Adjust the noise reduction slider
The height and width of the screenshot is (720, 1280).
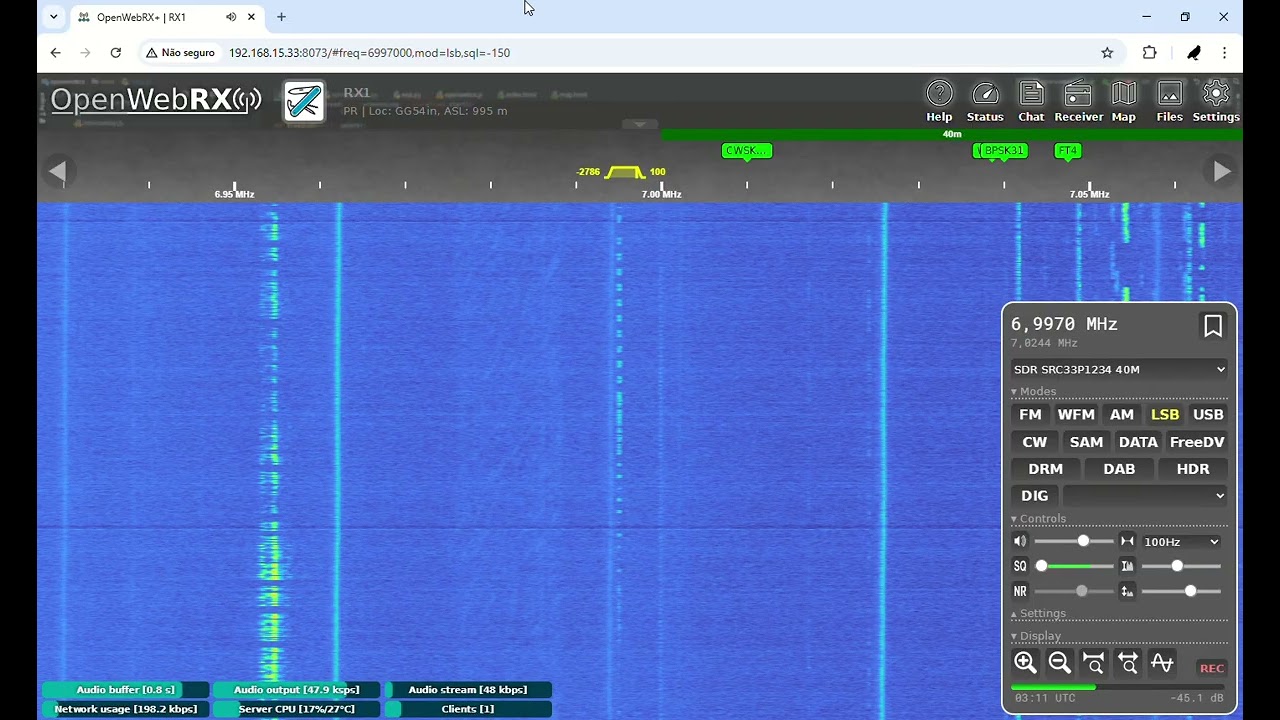(x=1074, y=591)
